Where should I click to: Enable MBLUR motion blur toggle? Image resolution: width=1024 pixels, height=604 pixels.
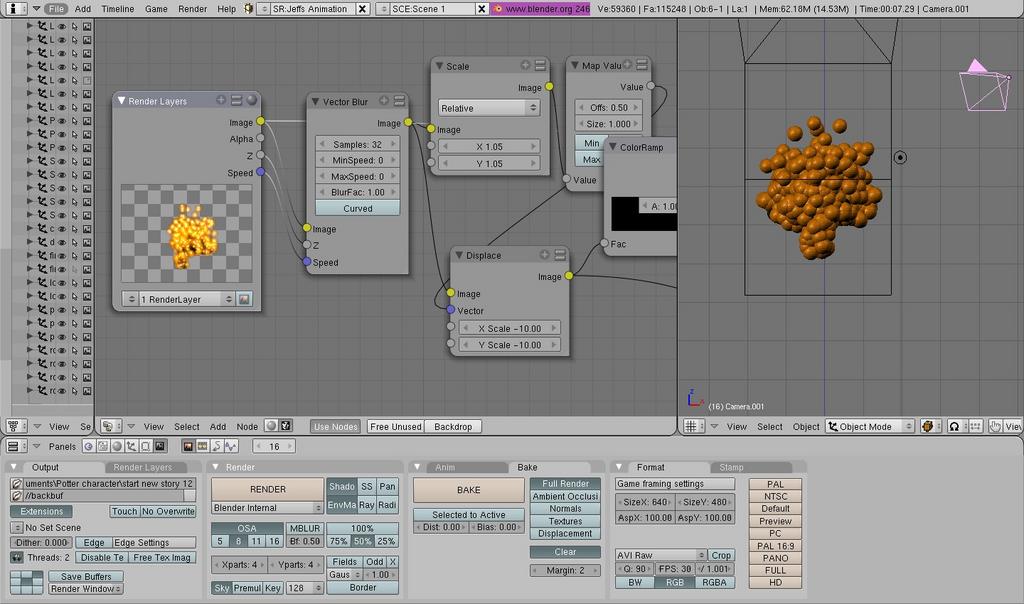[305, 528]
